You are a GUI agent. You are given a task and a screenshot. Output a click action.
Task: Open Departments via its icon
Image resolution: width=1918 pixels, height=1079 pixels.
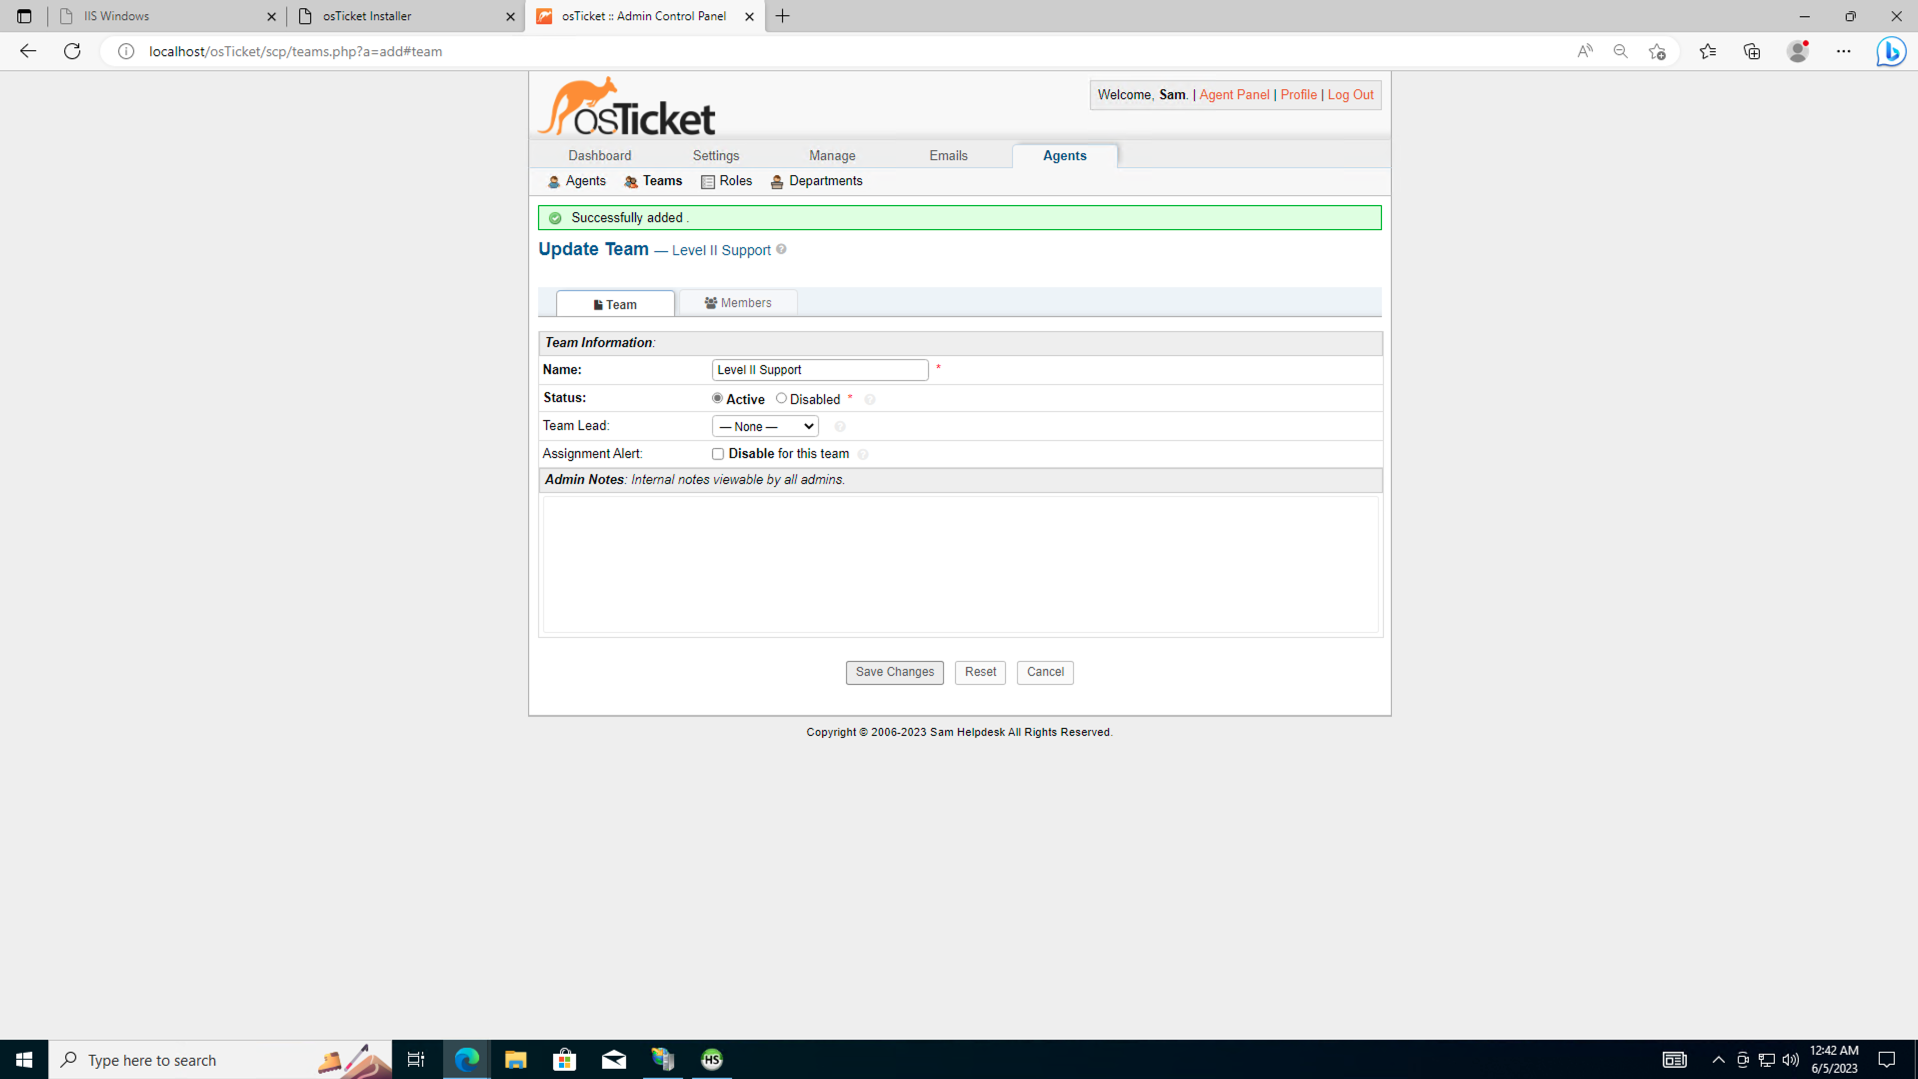[x=777, y=181]
